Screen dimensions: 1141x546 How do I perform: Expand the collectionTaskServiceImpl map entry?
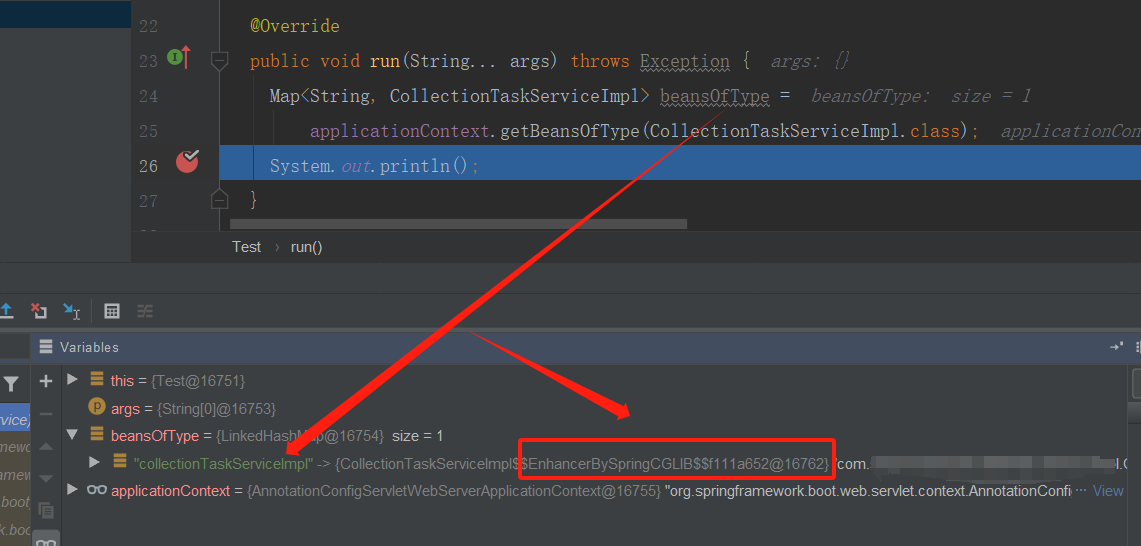tap(94, 462)
